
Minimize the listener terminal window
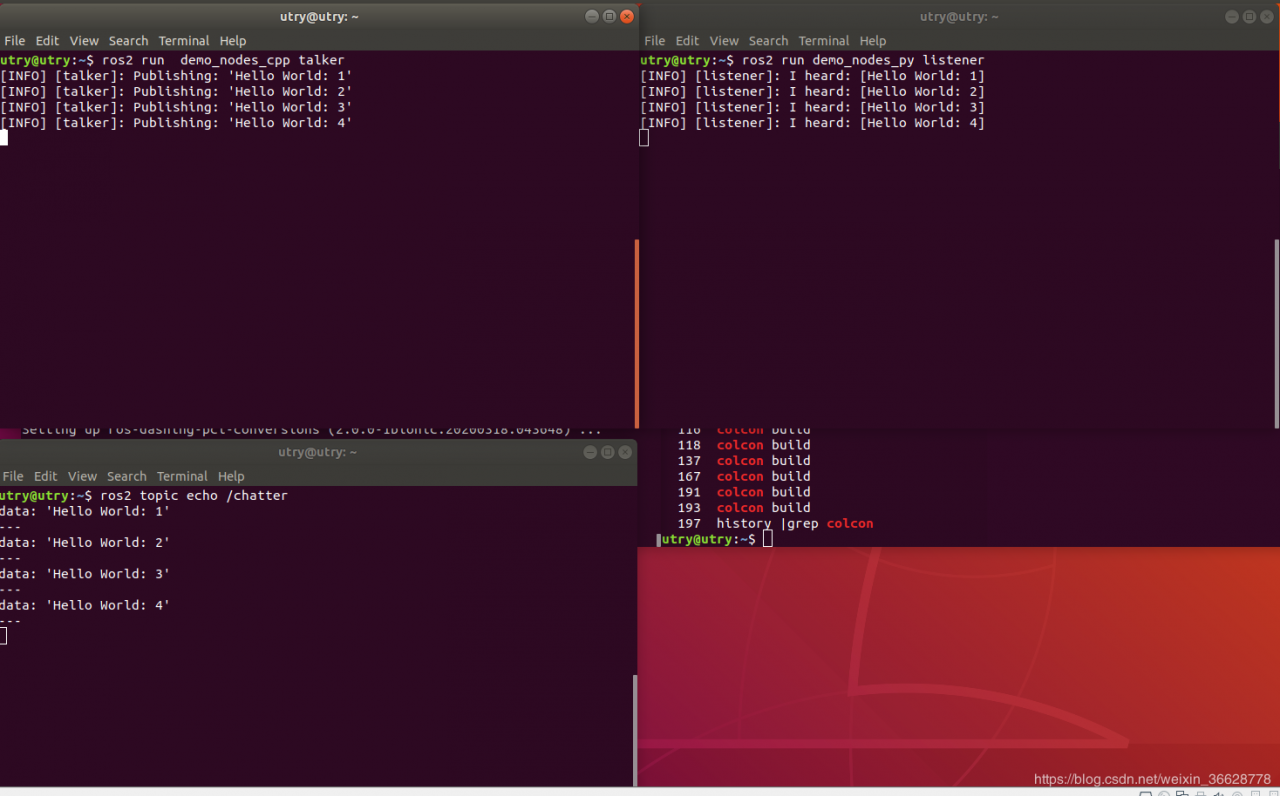pos(1232,17)
